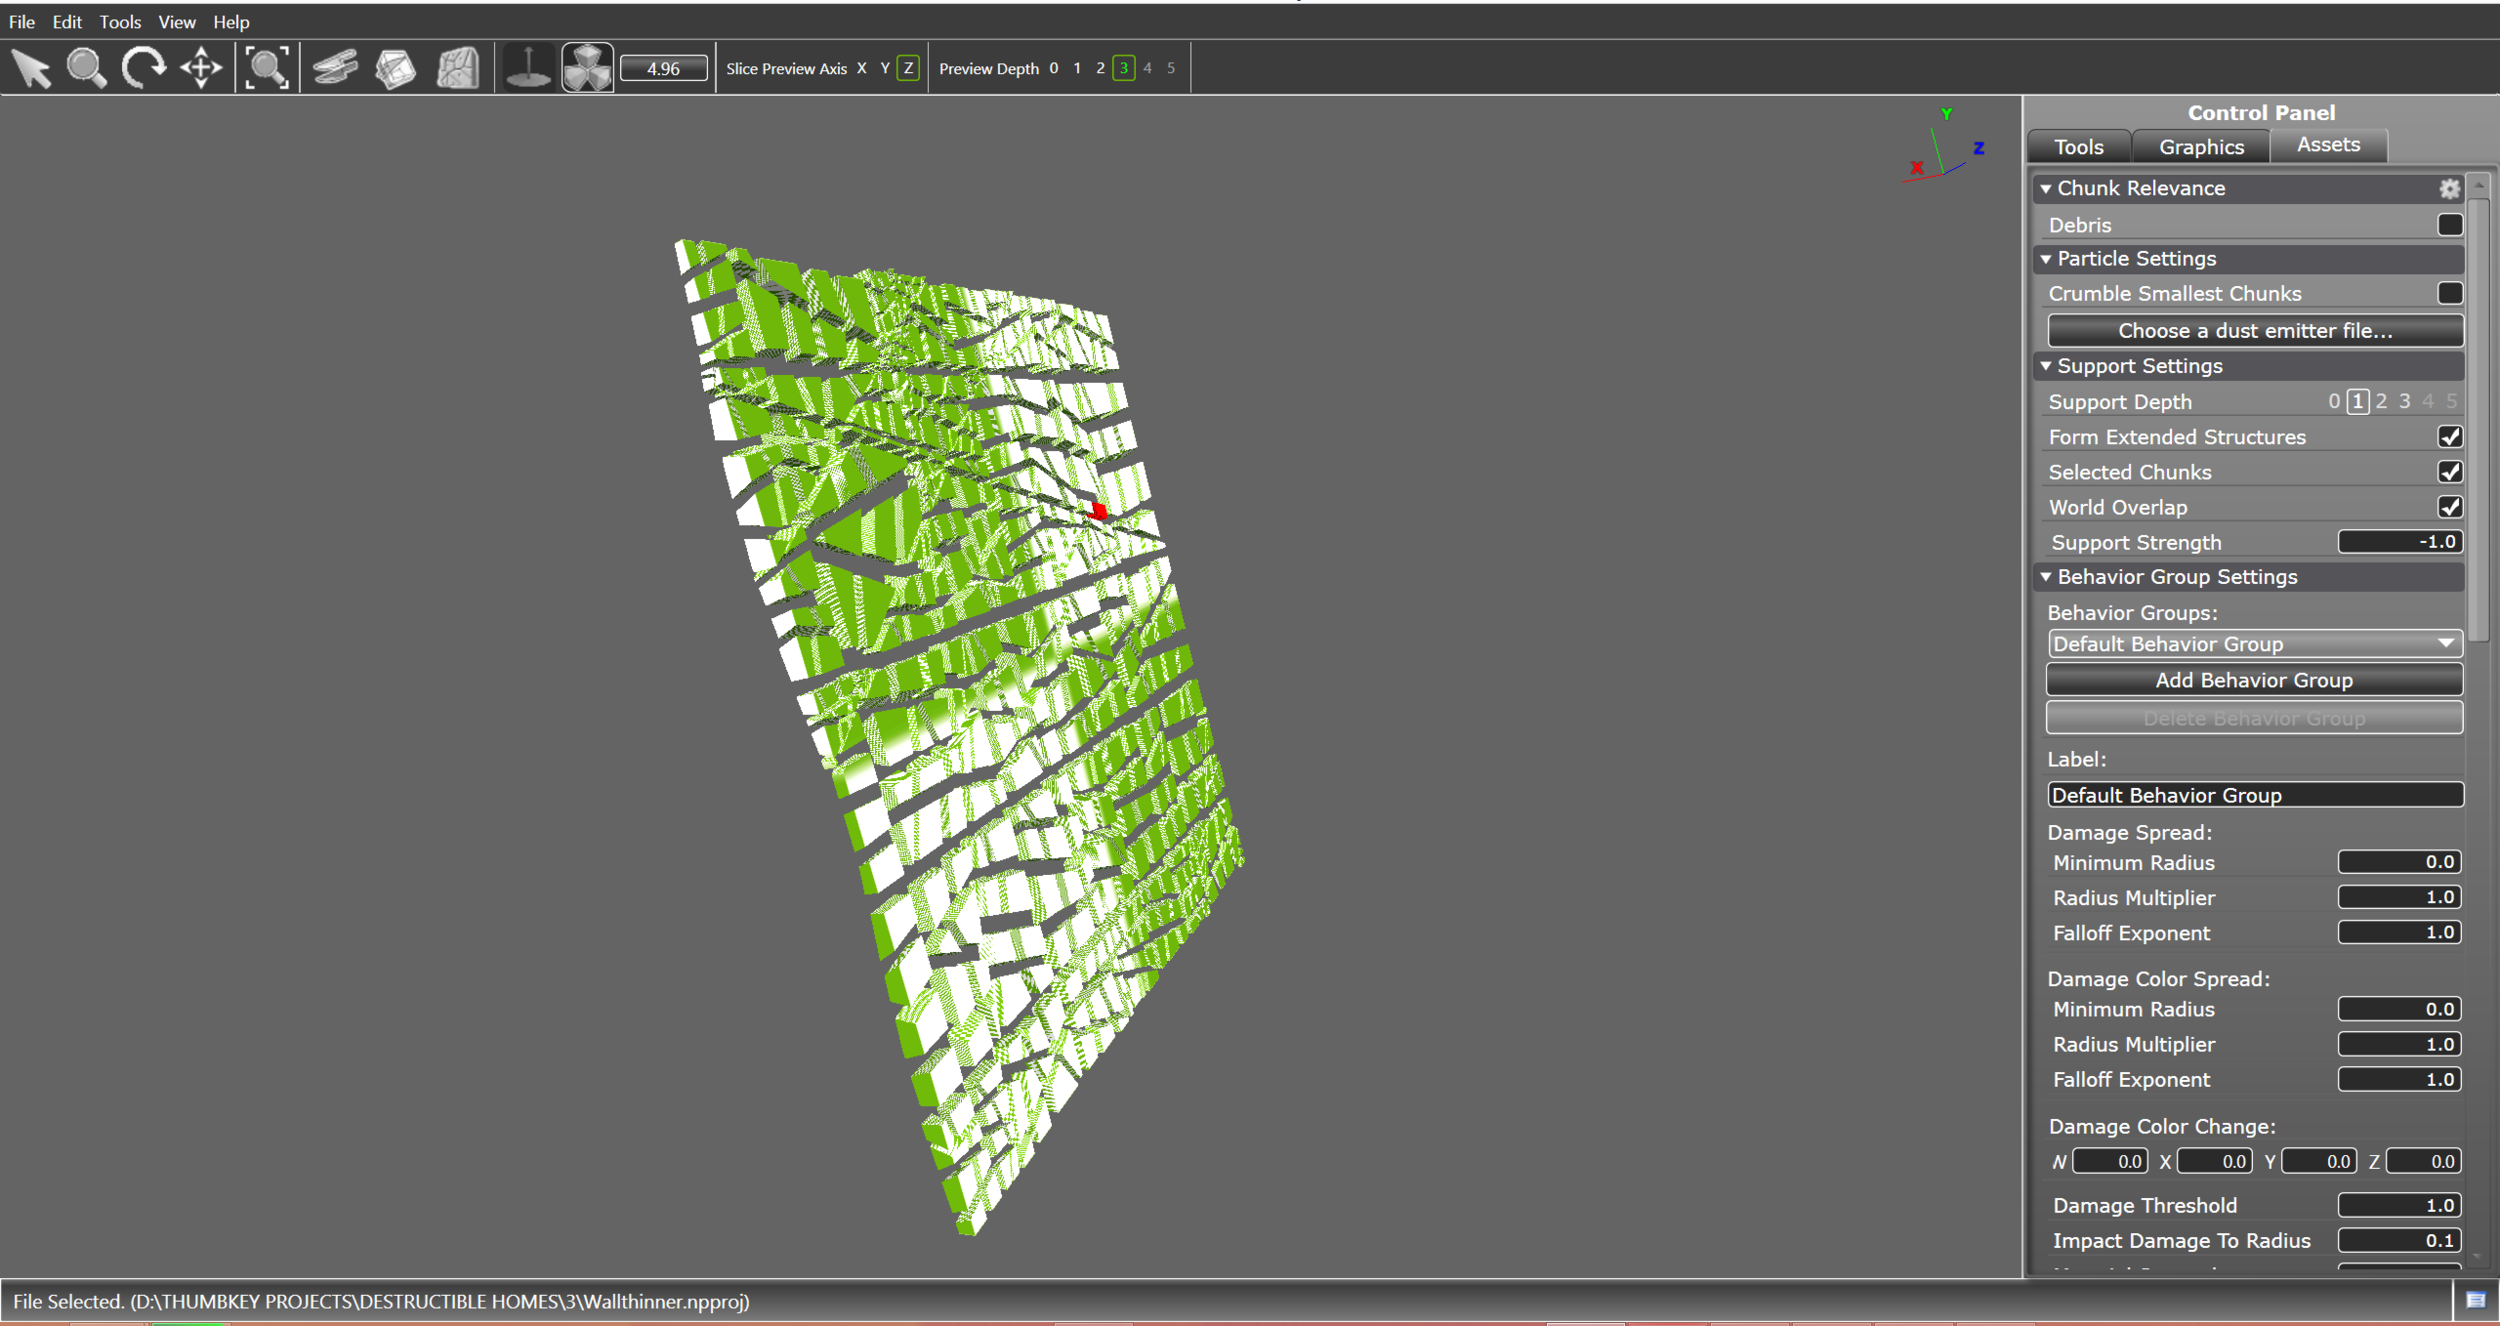Select the slice fracture tool icon
Screen dimensions: 2500x1326
coord(335,69)
